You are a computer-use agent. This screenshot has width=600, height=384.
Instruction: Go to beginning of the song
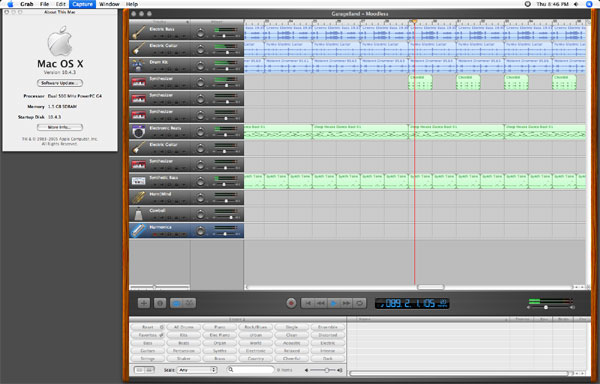[x=307, y=303]
